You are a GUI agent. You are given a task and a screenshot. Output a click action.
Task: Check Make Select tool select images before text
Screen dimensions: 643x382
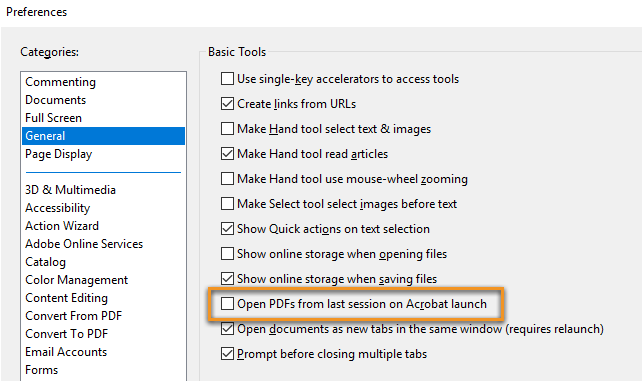[227, 203]
